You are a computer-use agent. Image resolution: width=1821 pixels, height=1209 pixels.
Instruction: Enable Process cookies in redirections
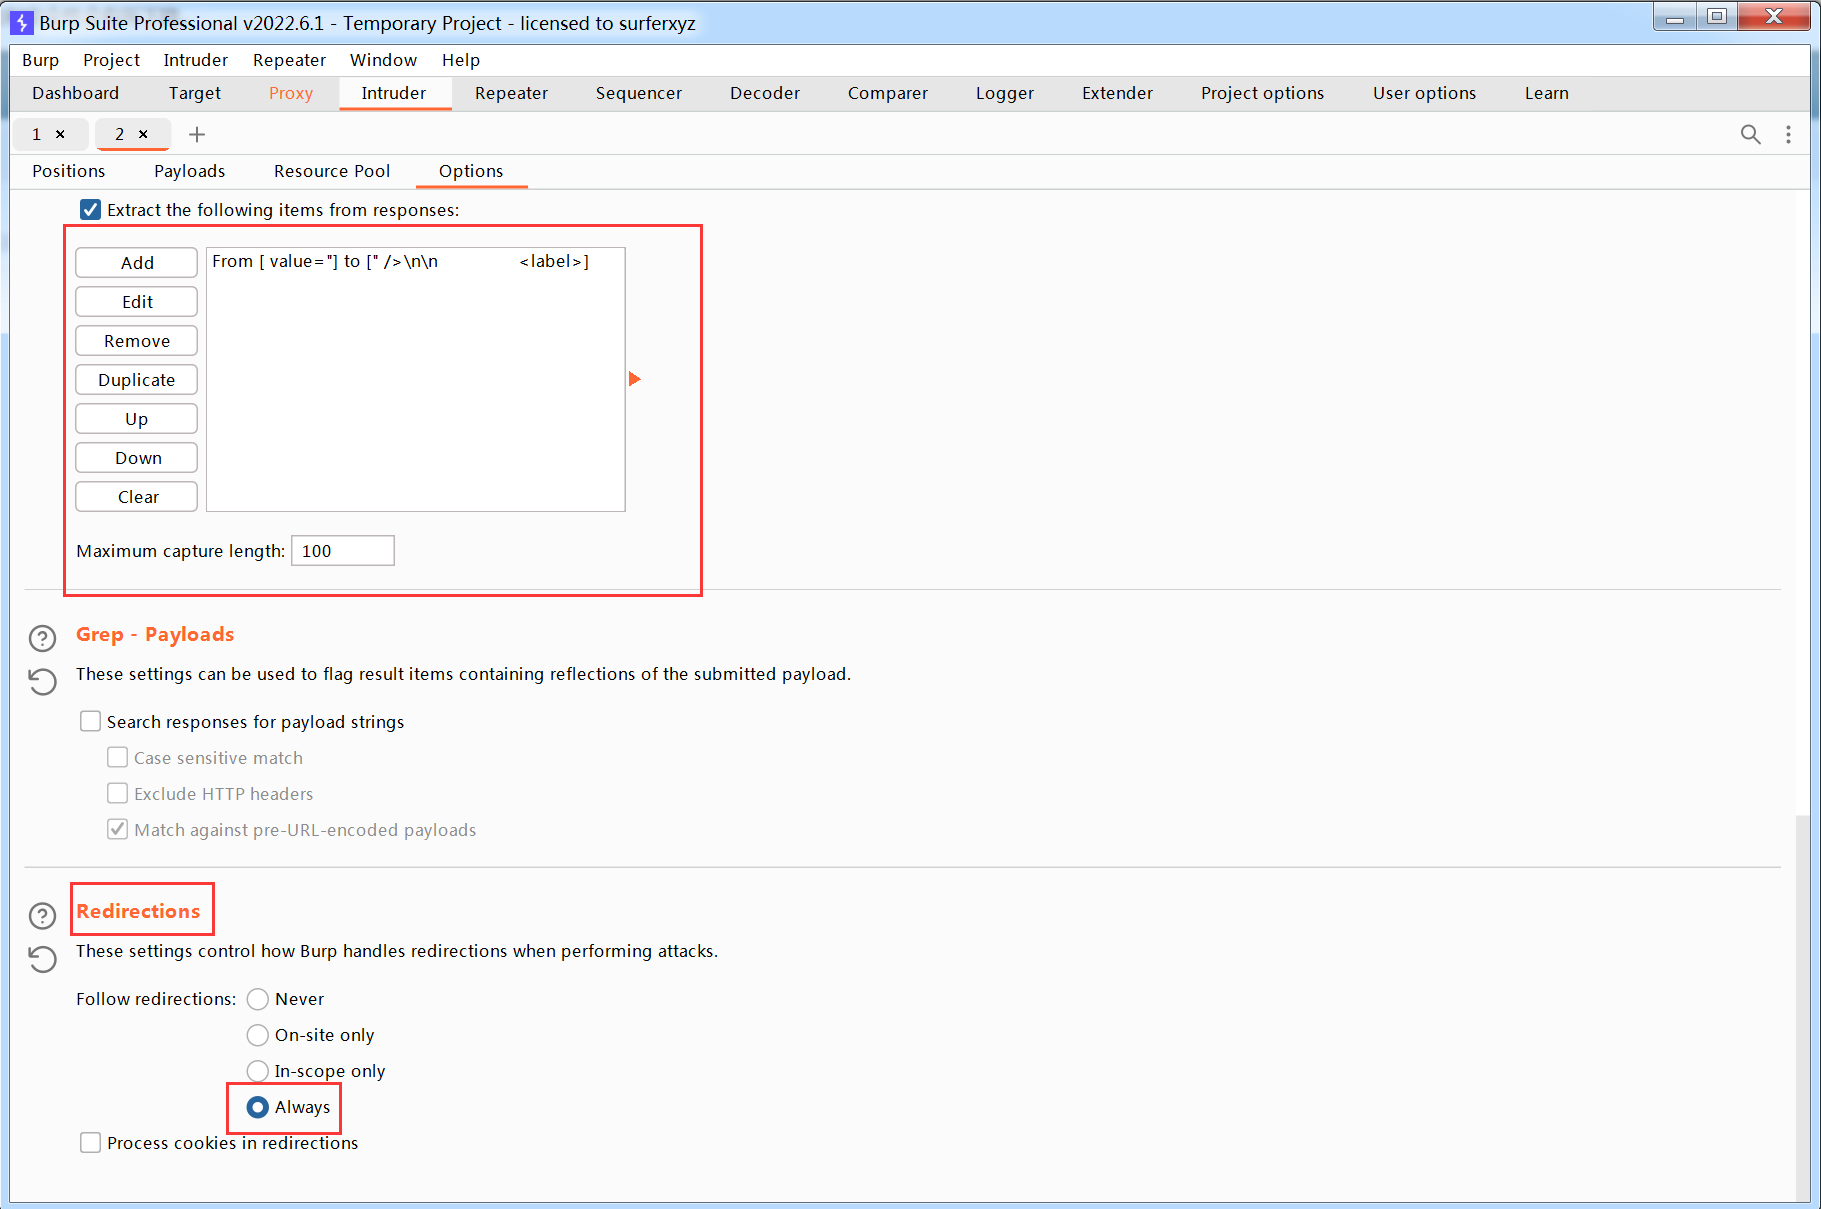(x=91, y=1143)
